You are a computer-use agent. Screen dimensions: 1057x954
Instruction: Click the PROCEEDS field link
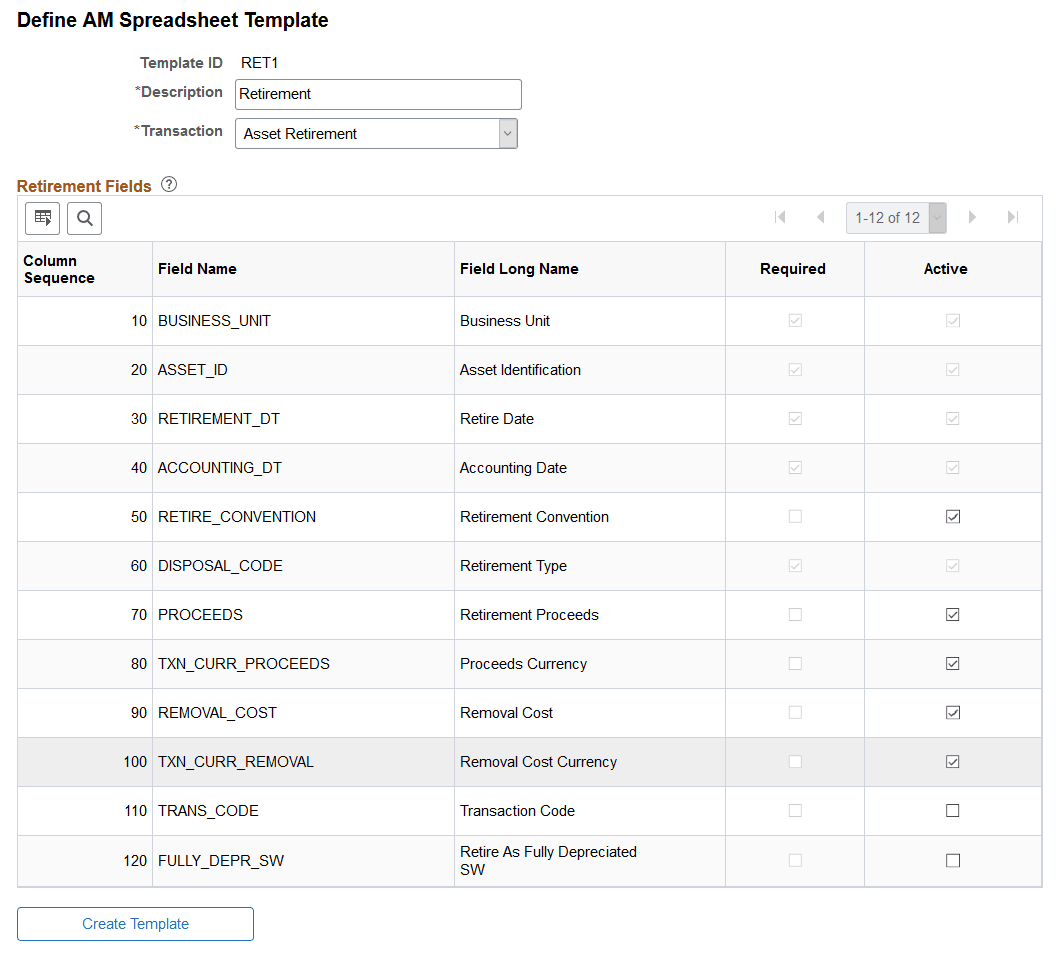tap(200, 614)
